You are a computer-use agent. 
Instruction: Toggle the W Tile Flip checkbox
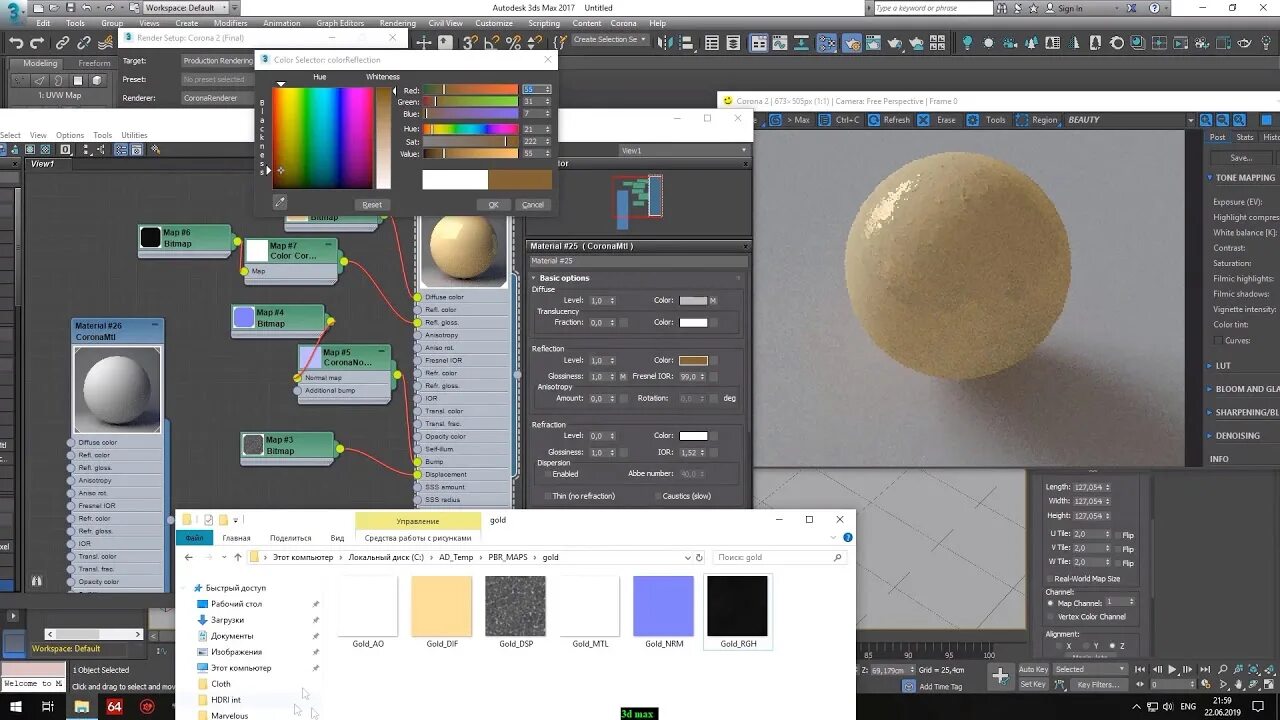pyautogui.click(x=1117, y=561)
